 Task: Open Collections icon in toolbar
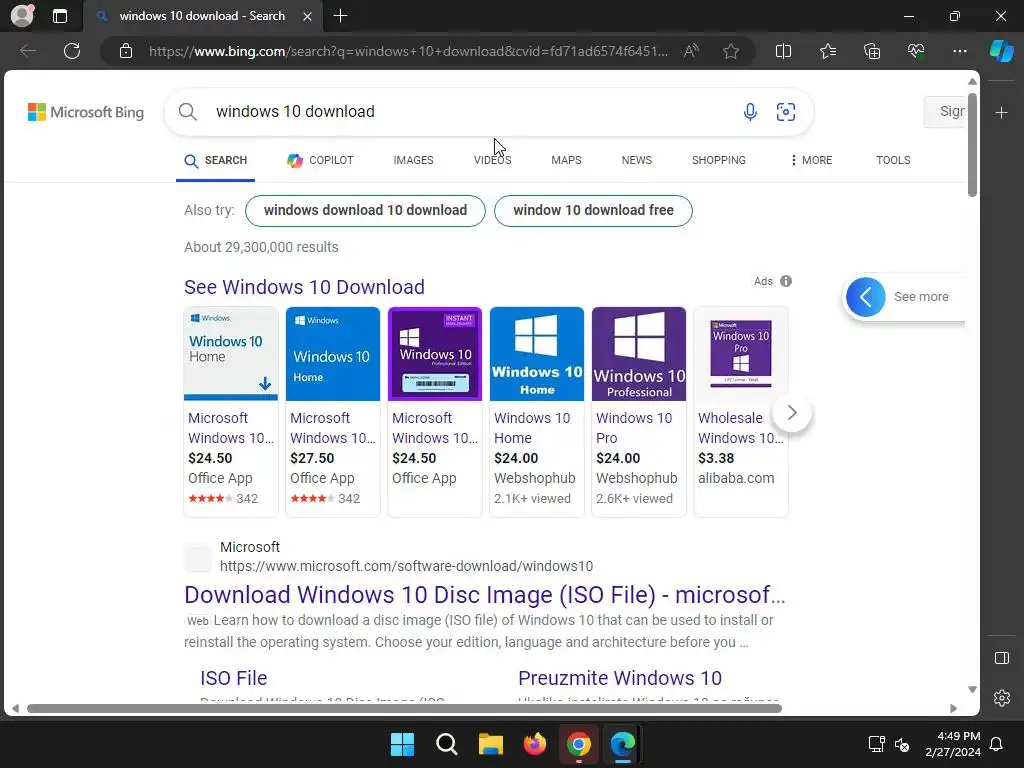pyautogui.click(x=872, y=51)
